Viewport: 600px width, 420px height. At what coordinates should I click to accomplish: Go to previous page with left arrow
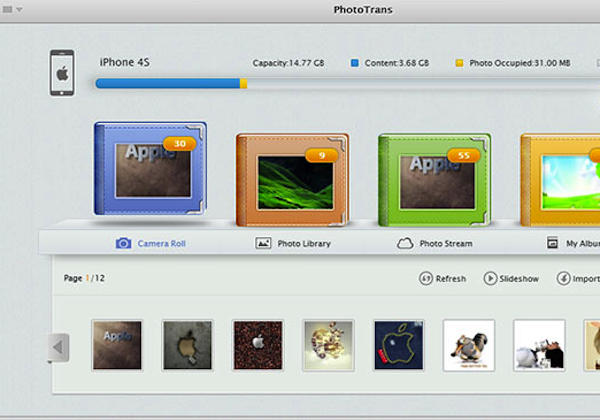[59, 347]
